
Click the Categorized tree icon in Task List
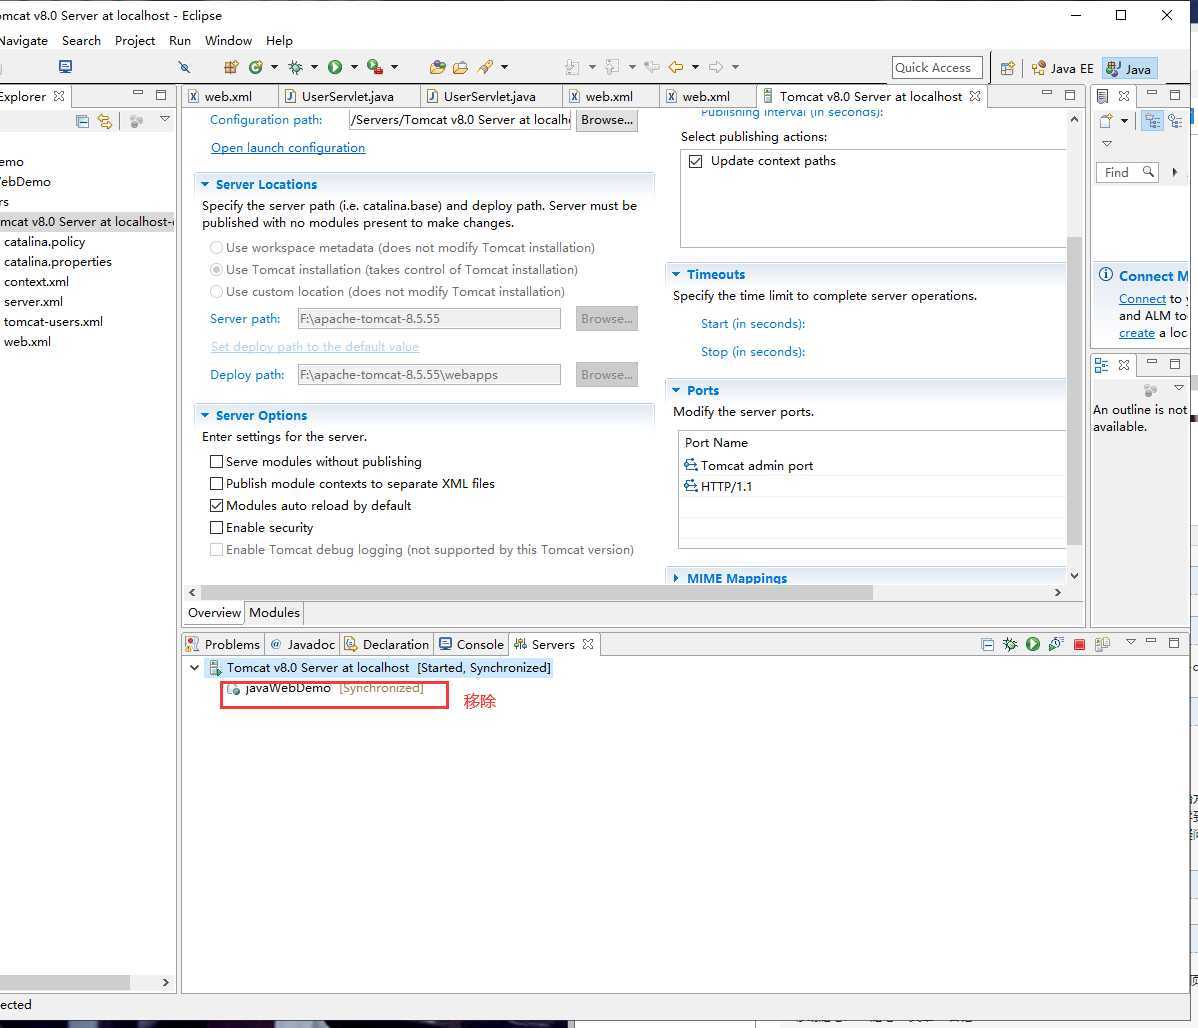pyautogui.click(x=1152, y=121)
